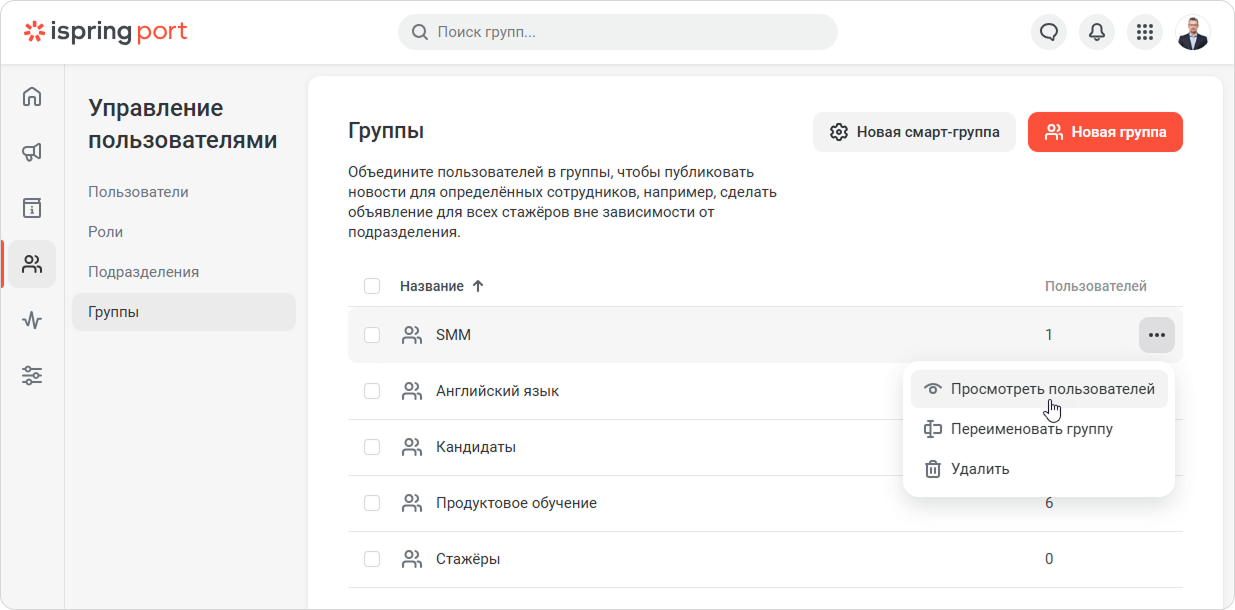Open the notifications bell icon
The height and width of the screenshot is (610, 1235).
[1097, 32]
